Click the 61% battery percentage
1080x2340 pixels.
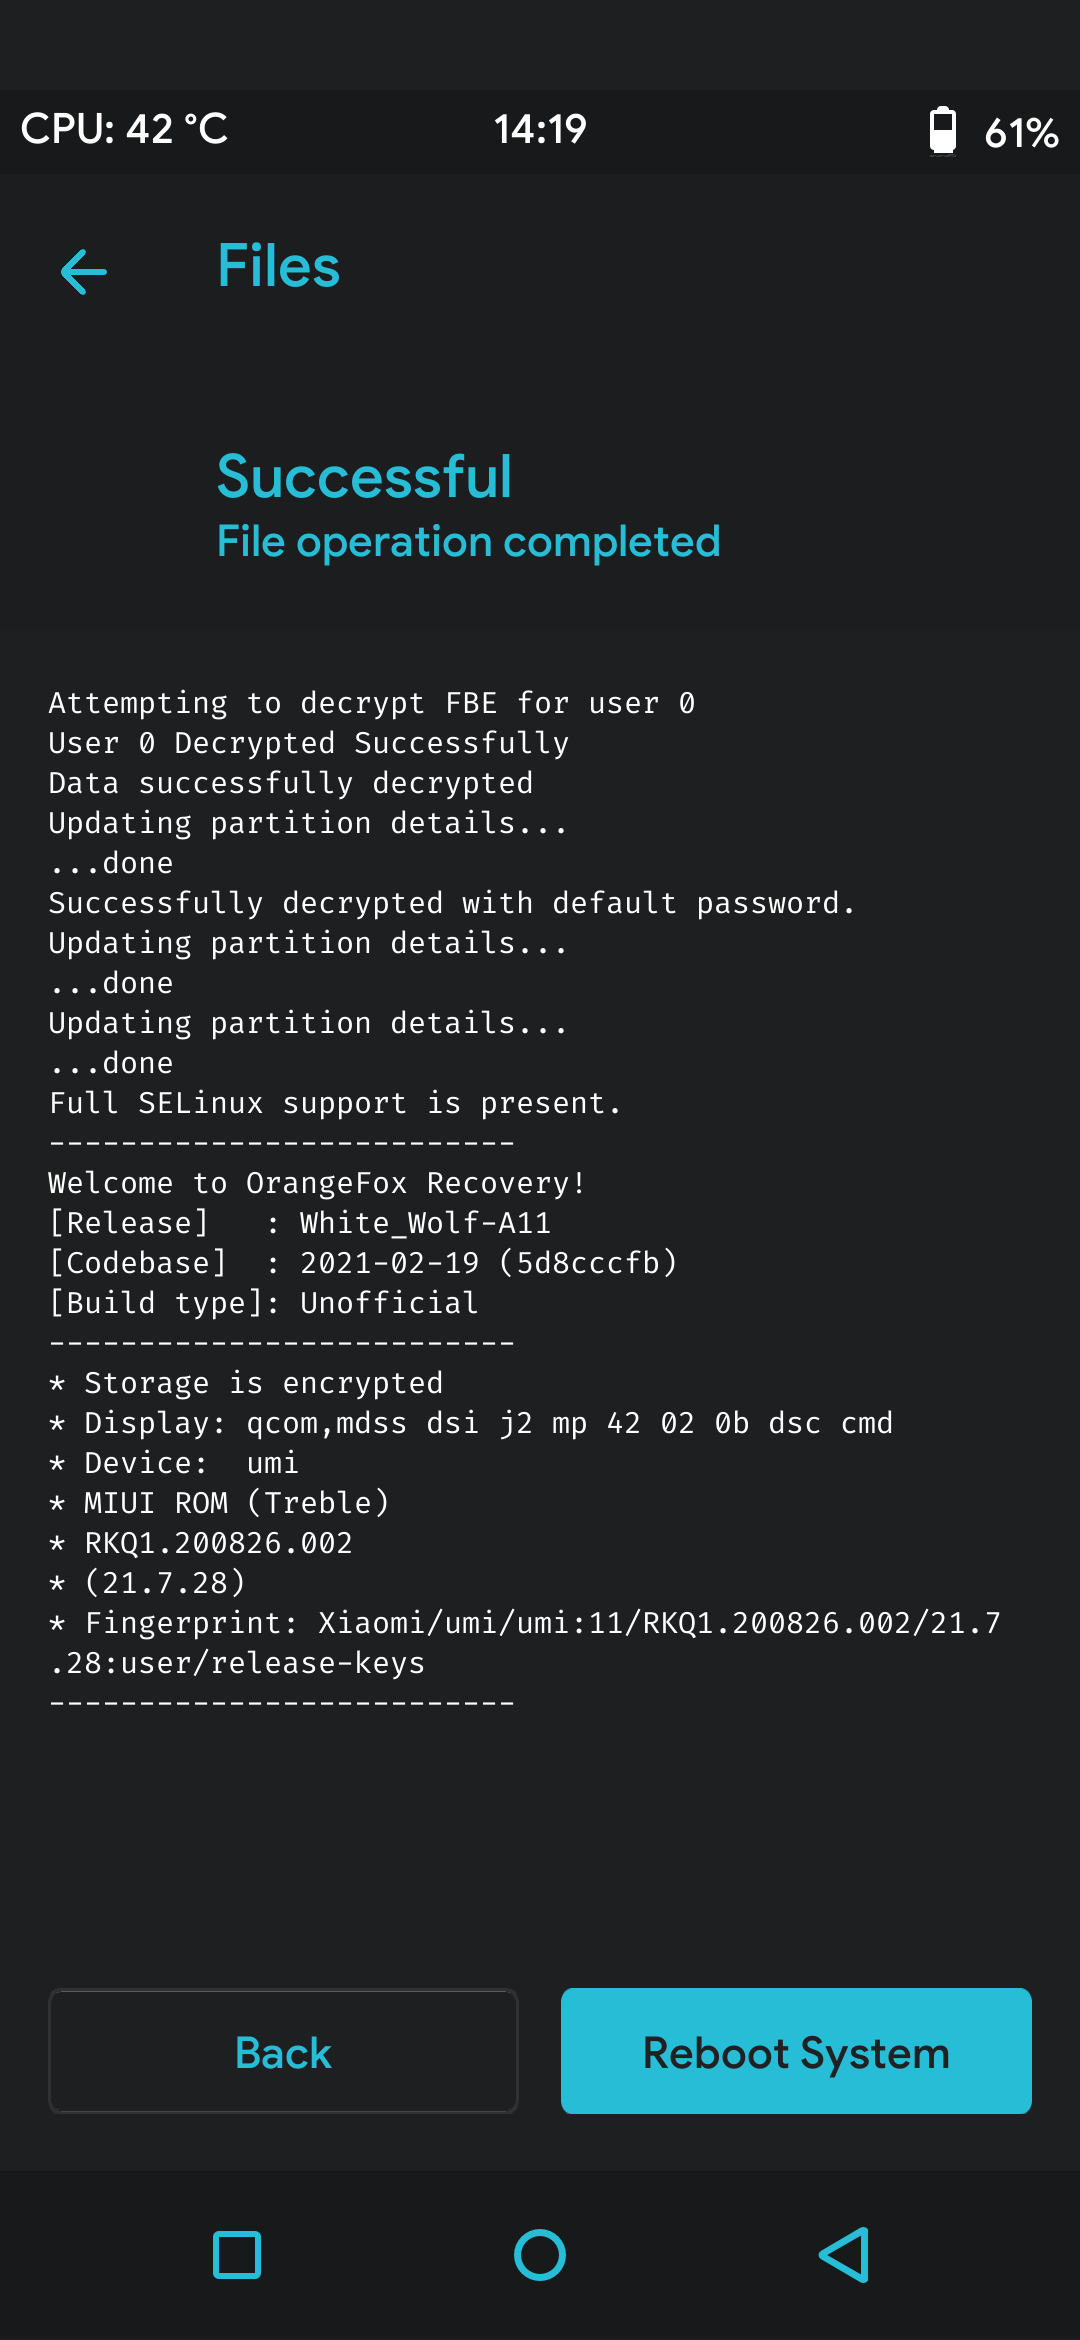pos(1021,132)
